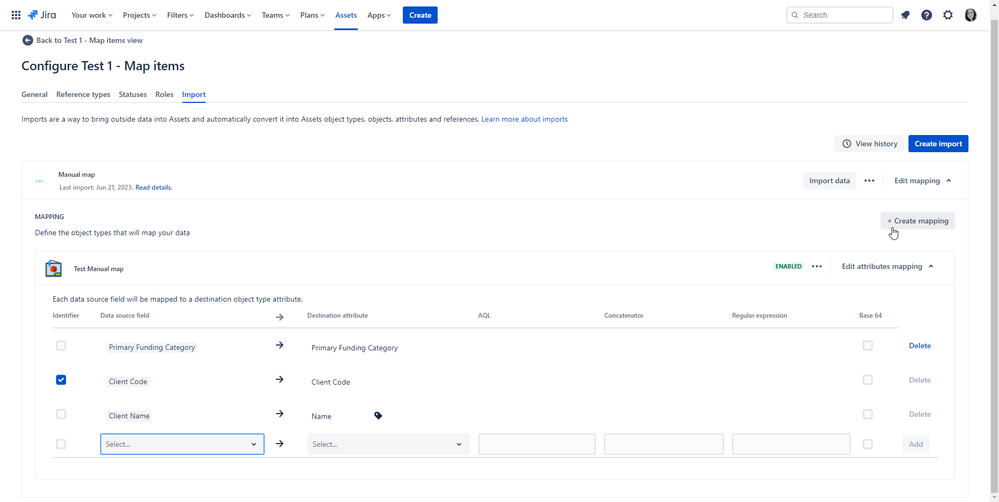999x502 pixels.
Task: Open the settings gear icon
Action: (x=948, y=15)
